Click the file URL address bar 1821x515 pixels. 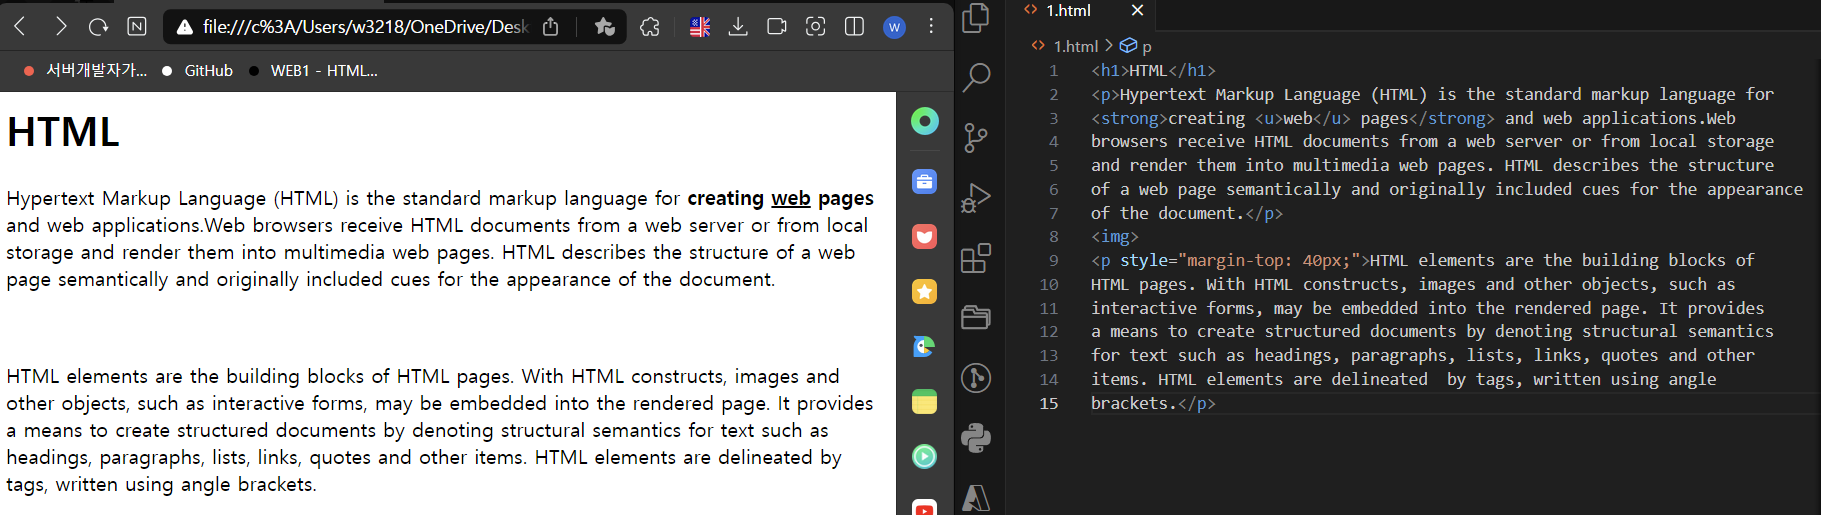(x=365, y=27)
